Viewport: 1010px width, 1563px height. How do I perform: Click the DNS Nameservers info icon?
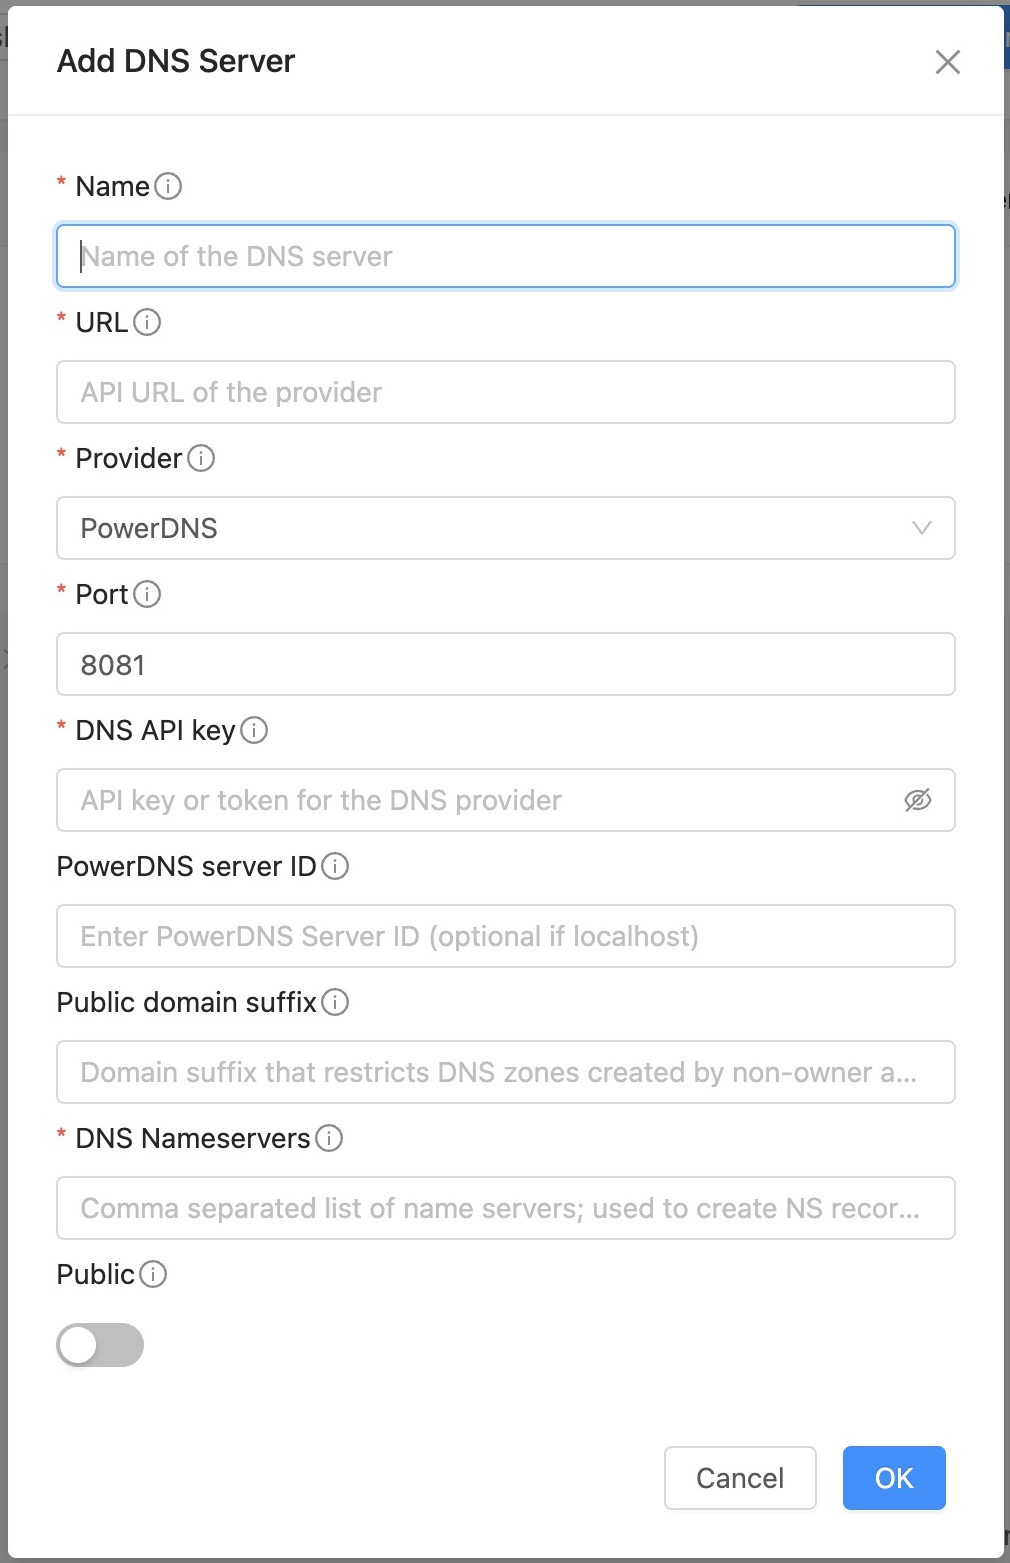point(329,1138)
